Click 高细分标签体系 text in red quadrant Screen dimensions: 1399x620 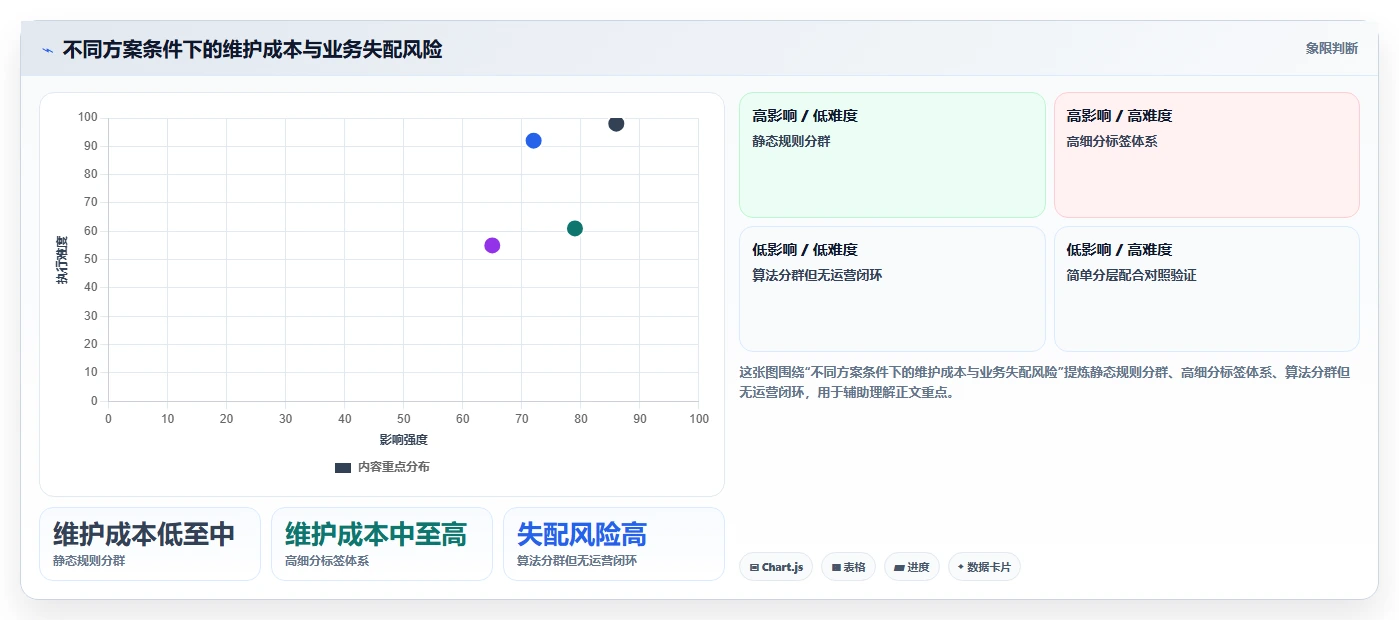pyautogui.click(x=1112, y=141)
